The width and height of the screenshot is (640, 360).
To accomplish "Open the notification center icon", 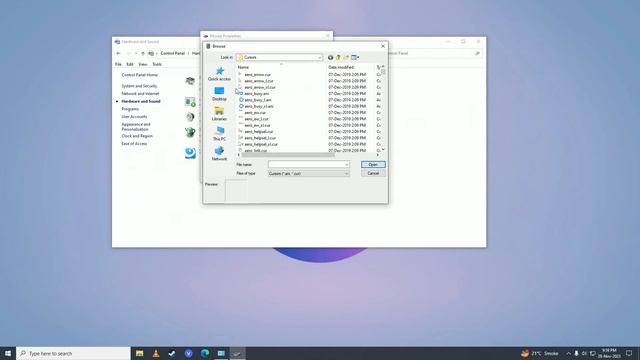I will pyautogui.click(x=629, y=353).
